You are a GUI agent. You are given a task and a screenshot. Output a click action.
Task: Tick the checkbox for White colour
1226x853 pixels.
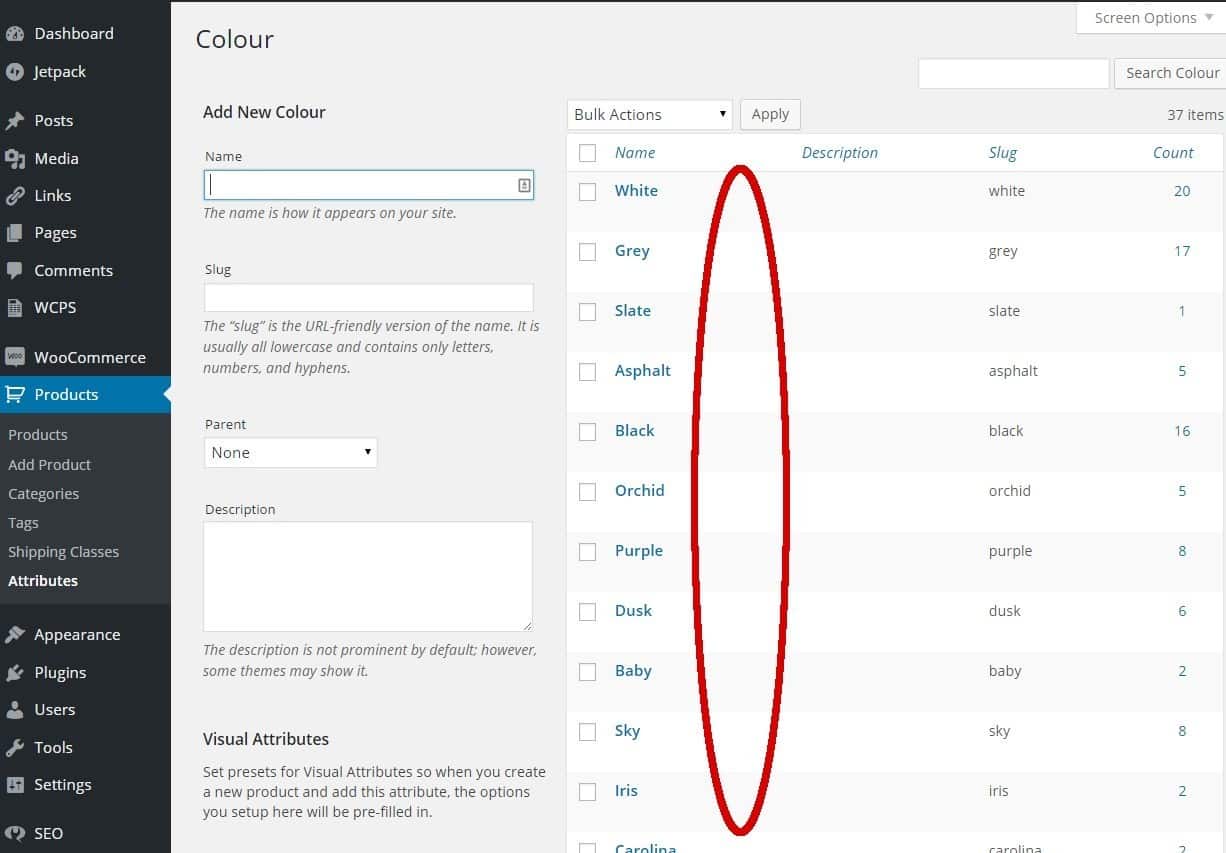(588, 191)
